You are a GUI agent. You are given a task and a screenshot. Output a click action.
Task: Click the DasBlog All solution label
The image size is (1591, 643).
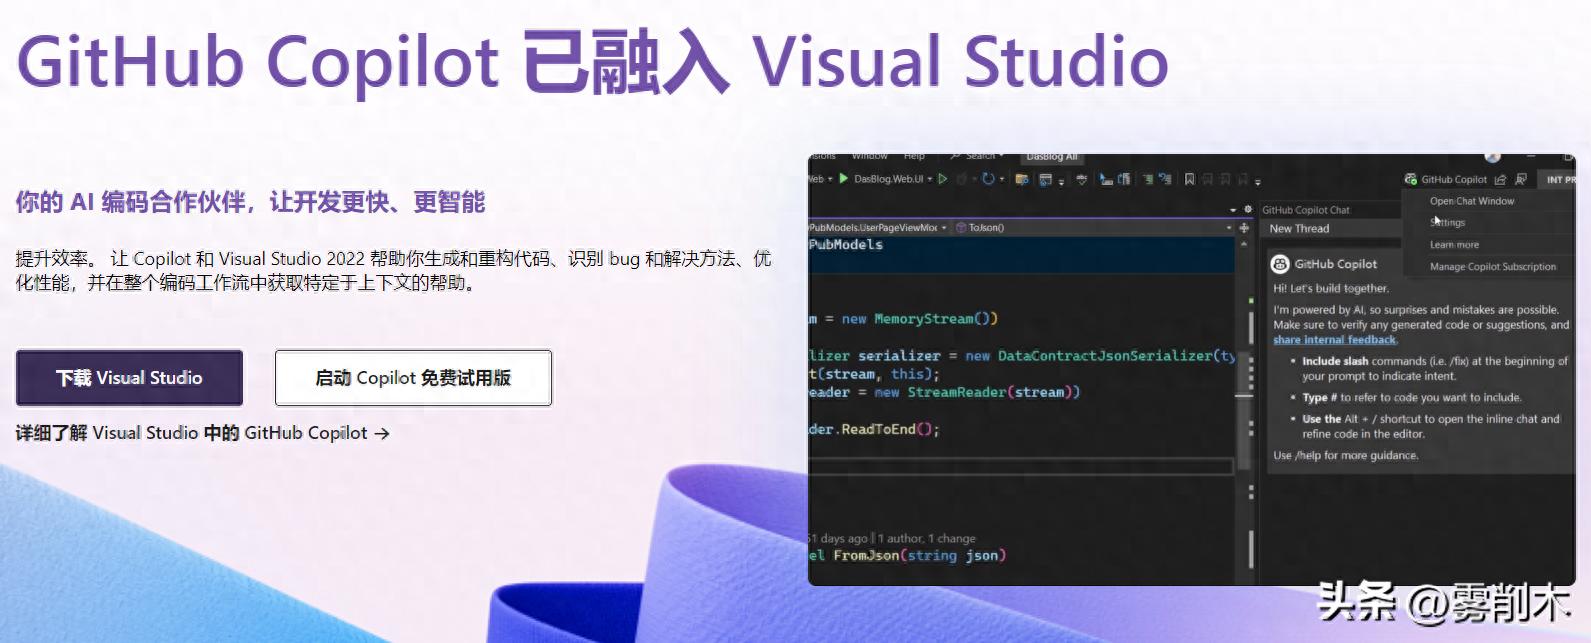[x=1052, y=156]
